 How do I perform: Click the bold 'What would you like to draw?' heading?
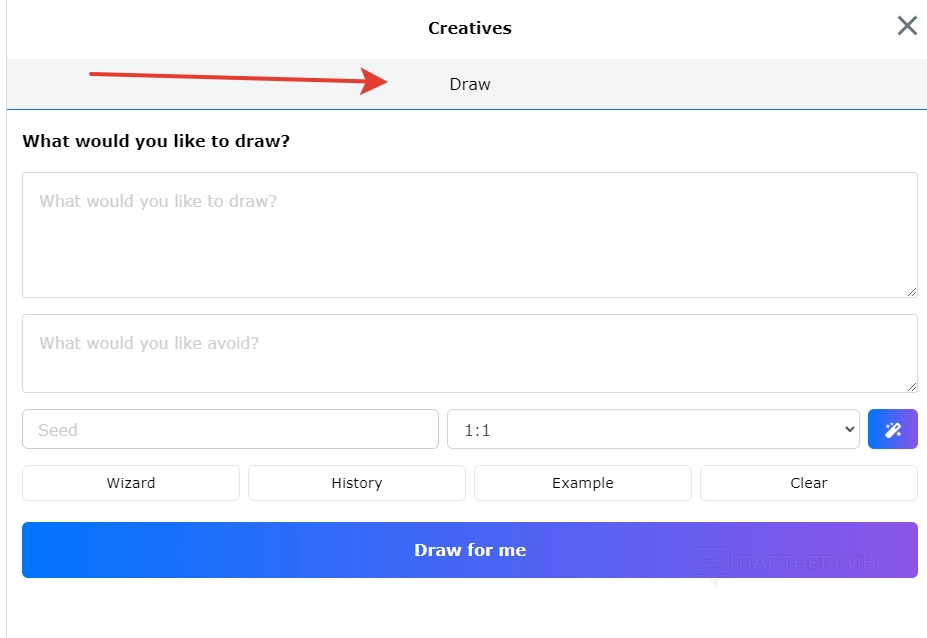pyautogui.click(x=156, y=141)
